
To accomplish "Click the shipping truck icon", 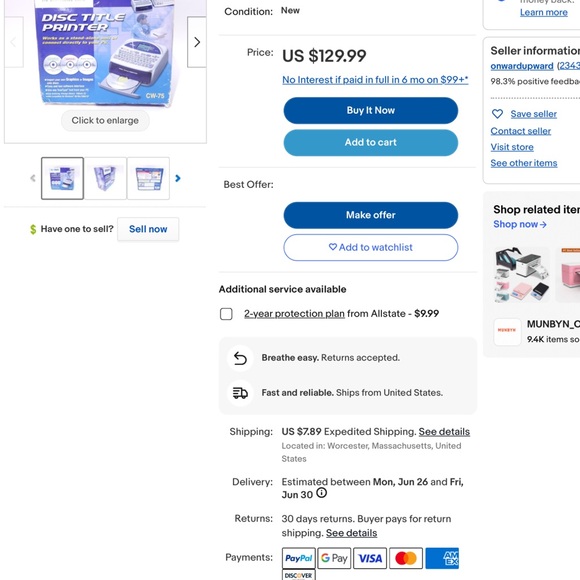I will [240, 393].
